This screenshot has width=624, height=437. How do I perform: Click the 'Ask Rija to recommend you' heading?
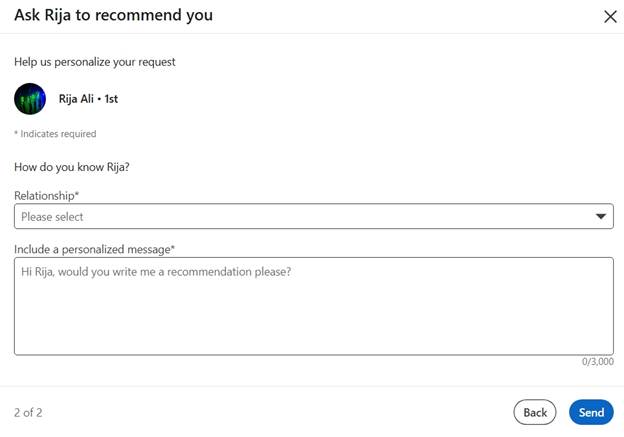[113, 15]
